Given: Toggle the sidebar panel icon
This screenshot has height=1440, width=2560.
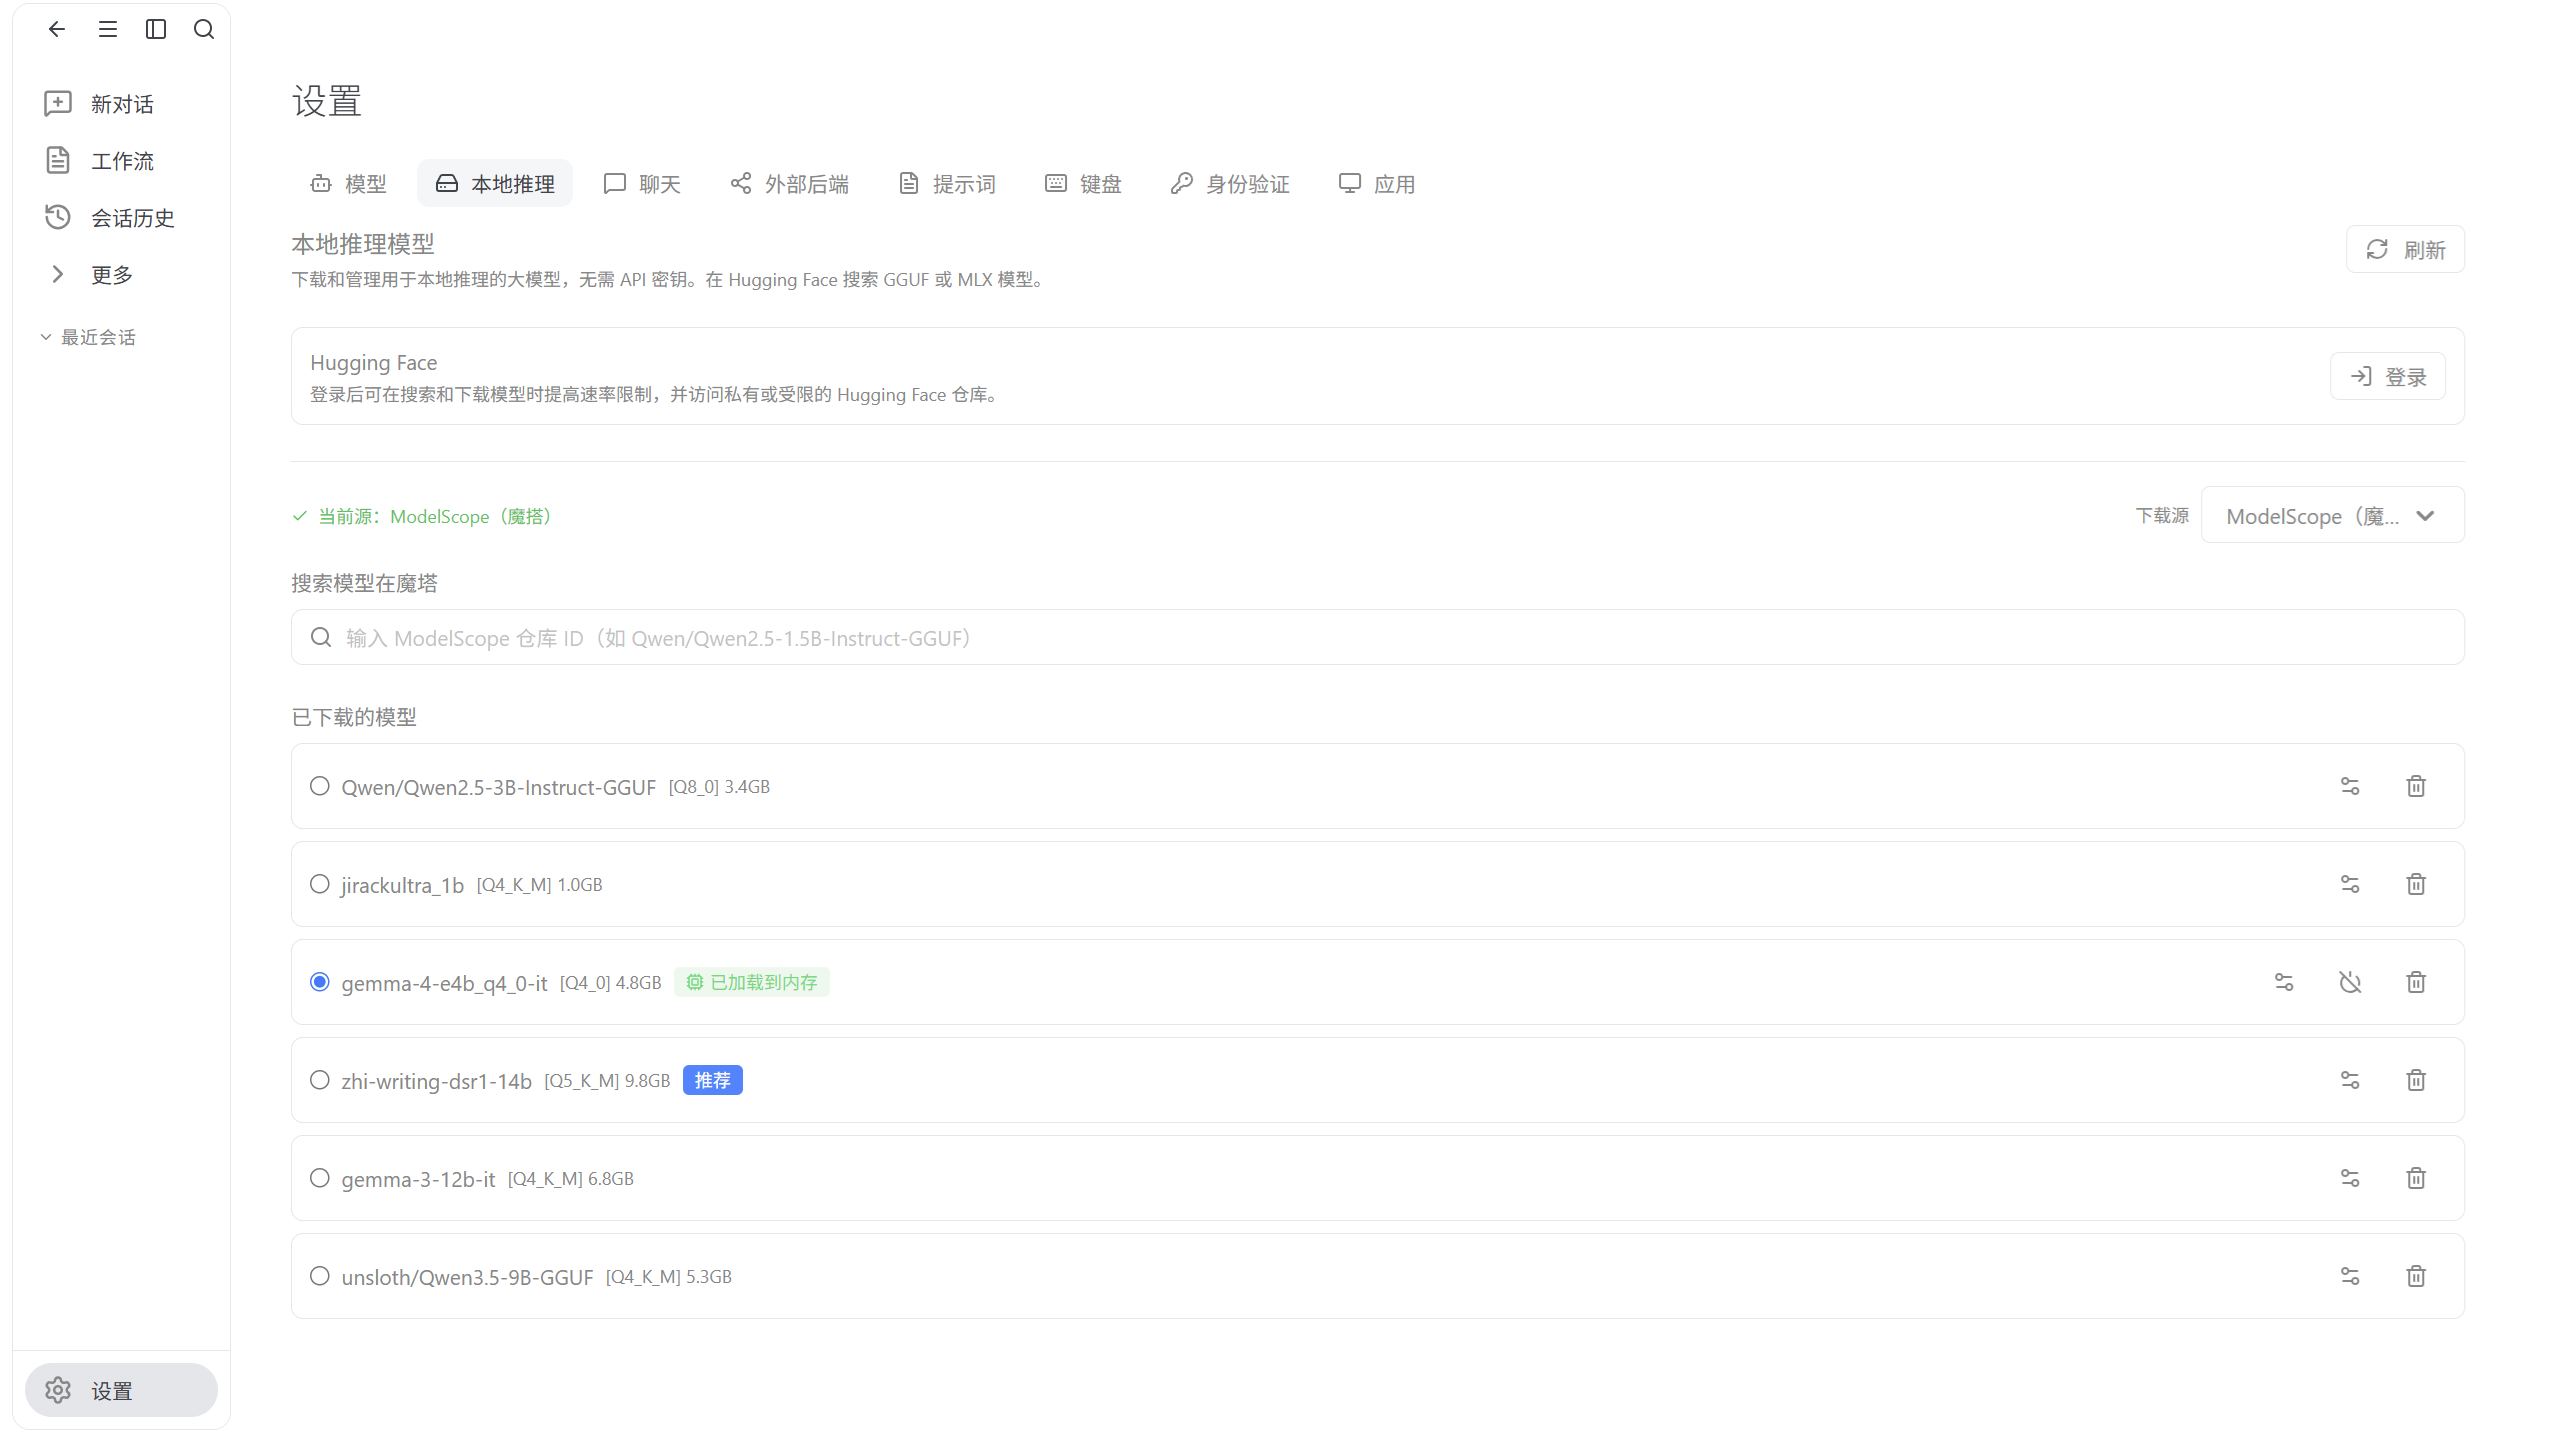Looking at the screenshot, I should (156, 29).
